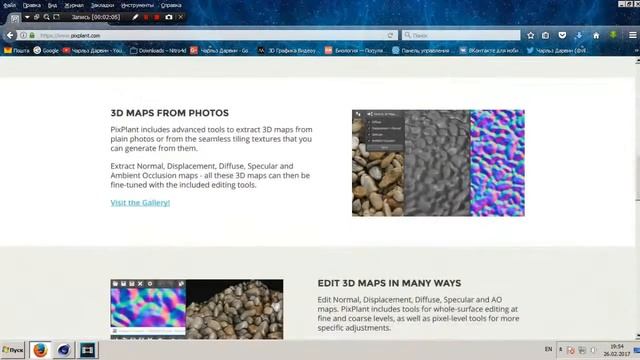The image size is (640, 360).
Task: Pause recording with the first red button
Action: [146, 17]
